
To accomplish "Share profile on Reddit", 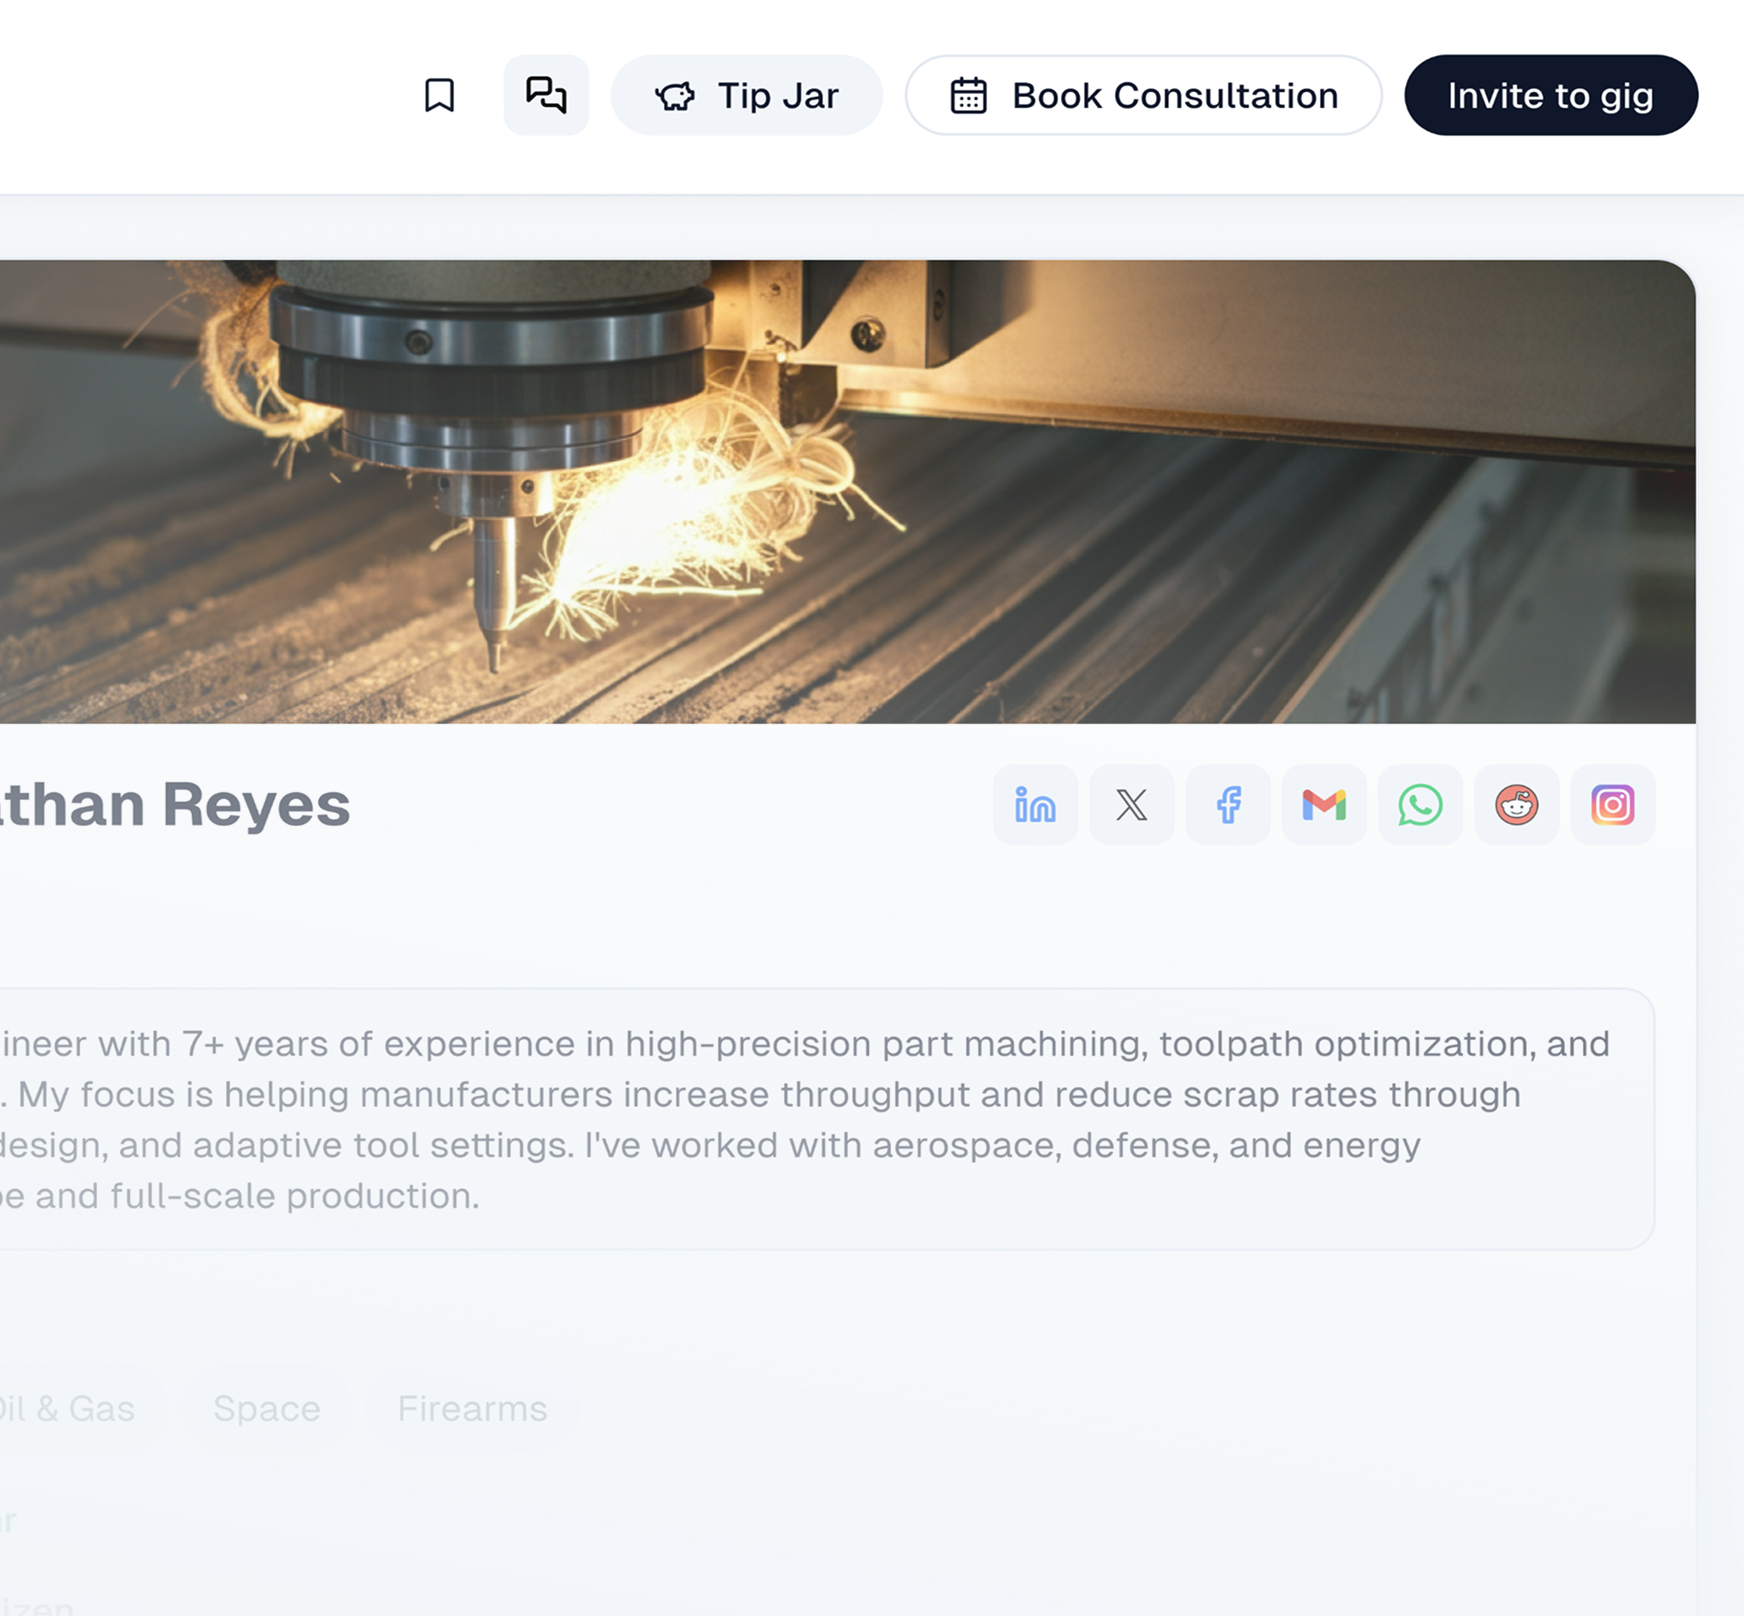I will pyautogui.click(x=1516, y=805).
